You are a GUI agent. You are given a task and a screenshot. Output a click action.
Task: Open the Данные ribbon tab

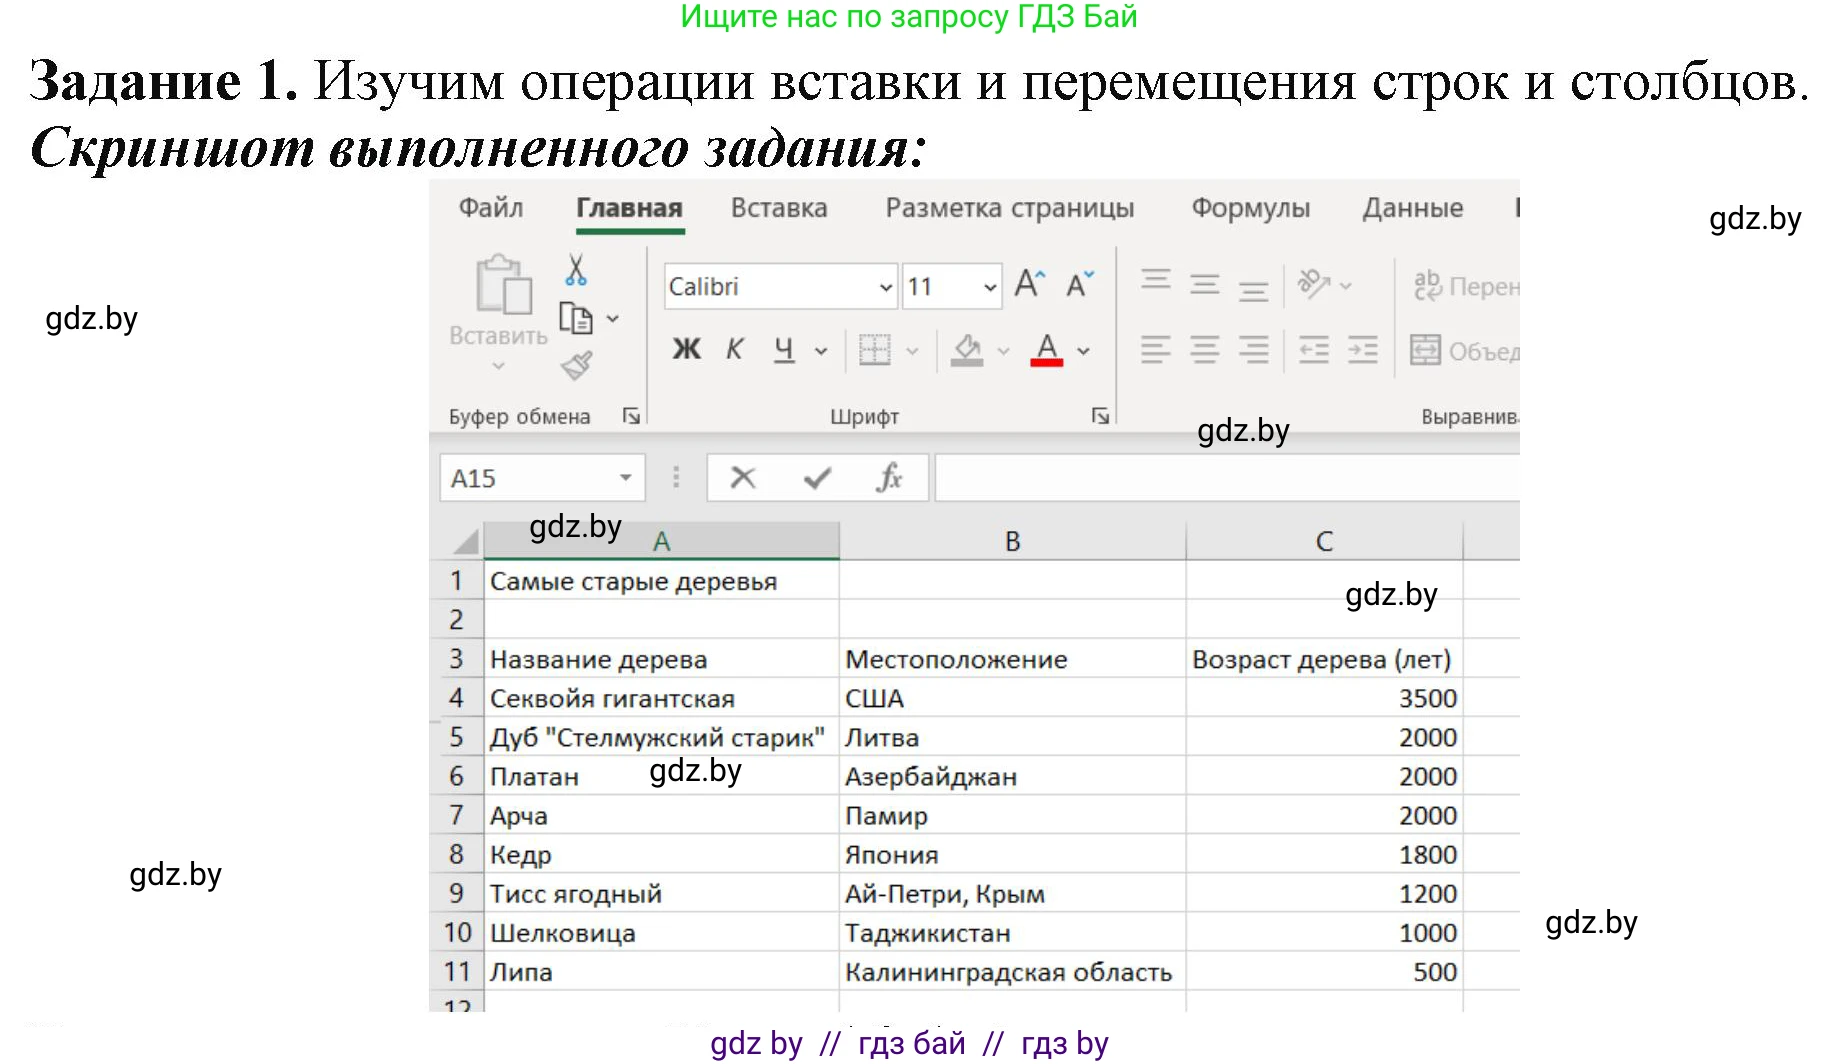point(1412,208)
